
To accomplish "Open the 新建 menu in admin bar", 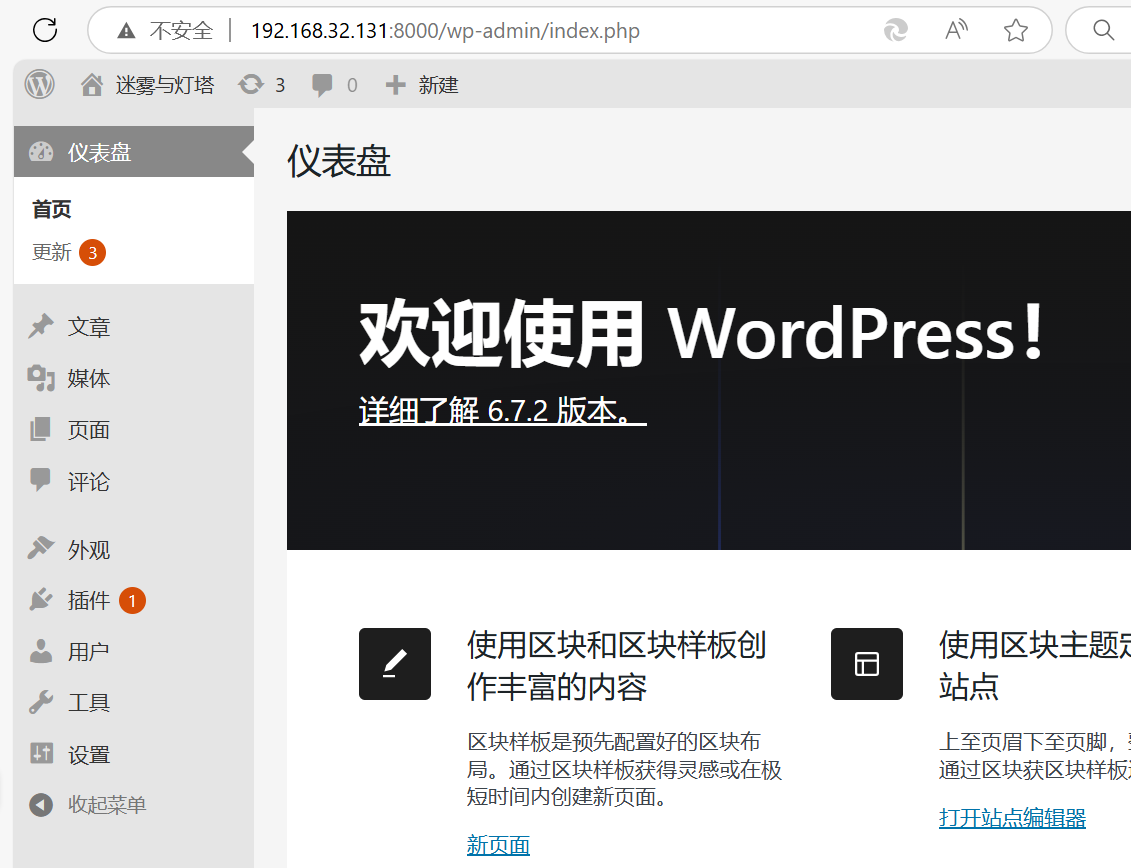I will coord(438,85).
